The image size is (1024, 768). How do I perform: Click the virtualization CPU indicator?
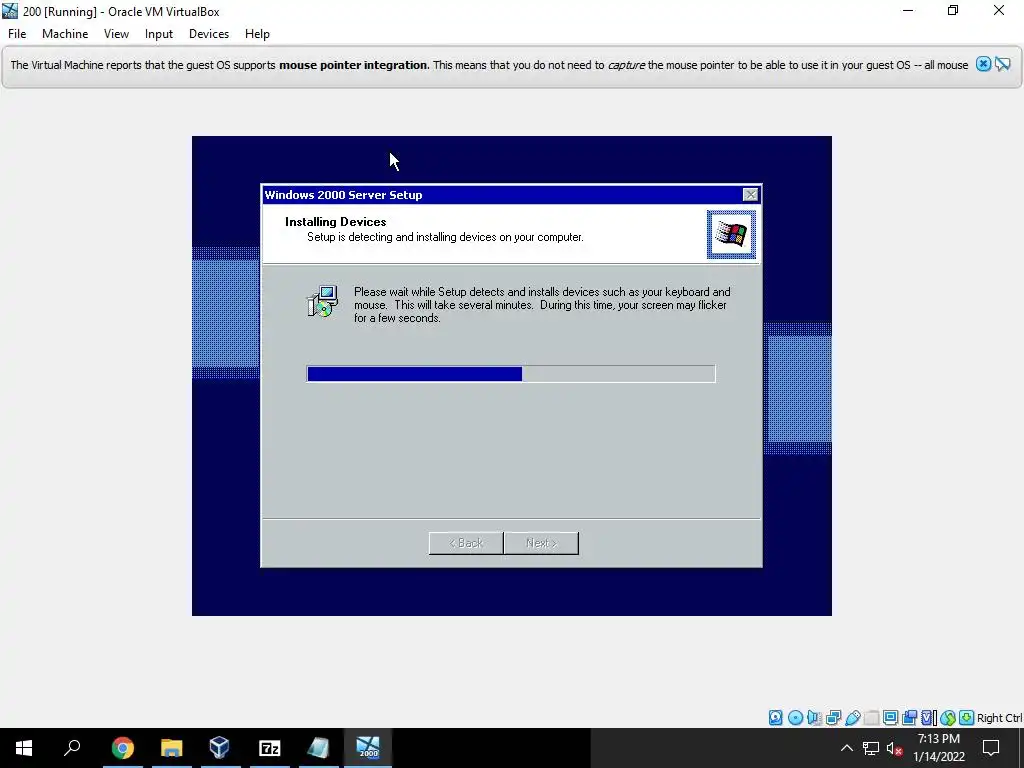point(928,718)
